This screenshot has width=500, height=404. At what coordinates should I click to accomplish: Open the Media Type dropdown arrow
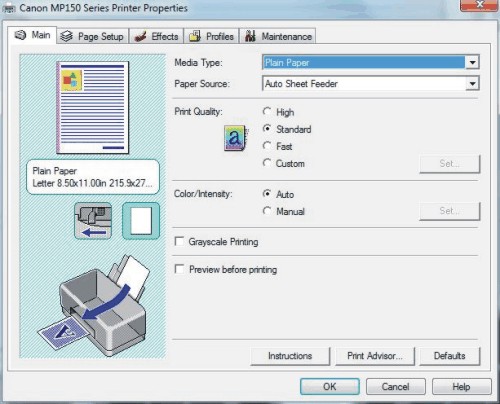click(x=472, y=62)
